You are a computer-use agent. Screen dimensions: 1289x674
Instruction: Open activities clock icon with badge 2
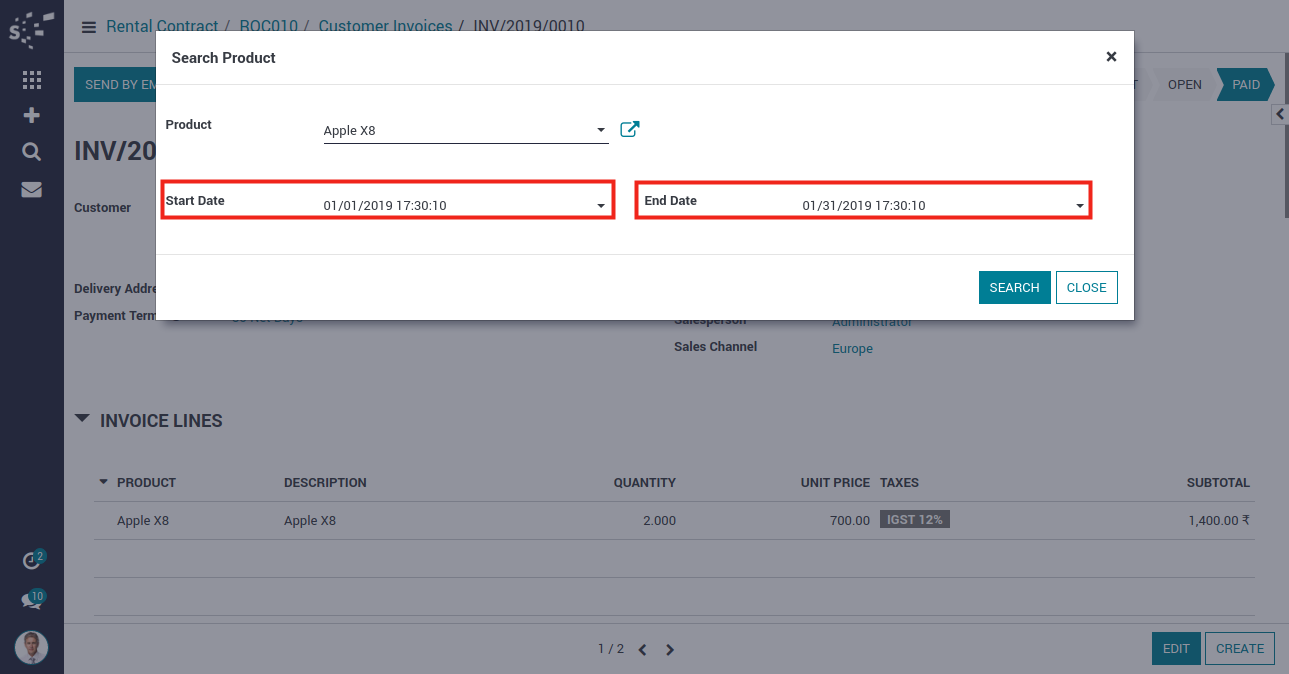pyautogui.click(x=32, y=560)
